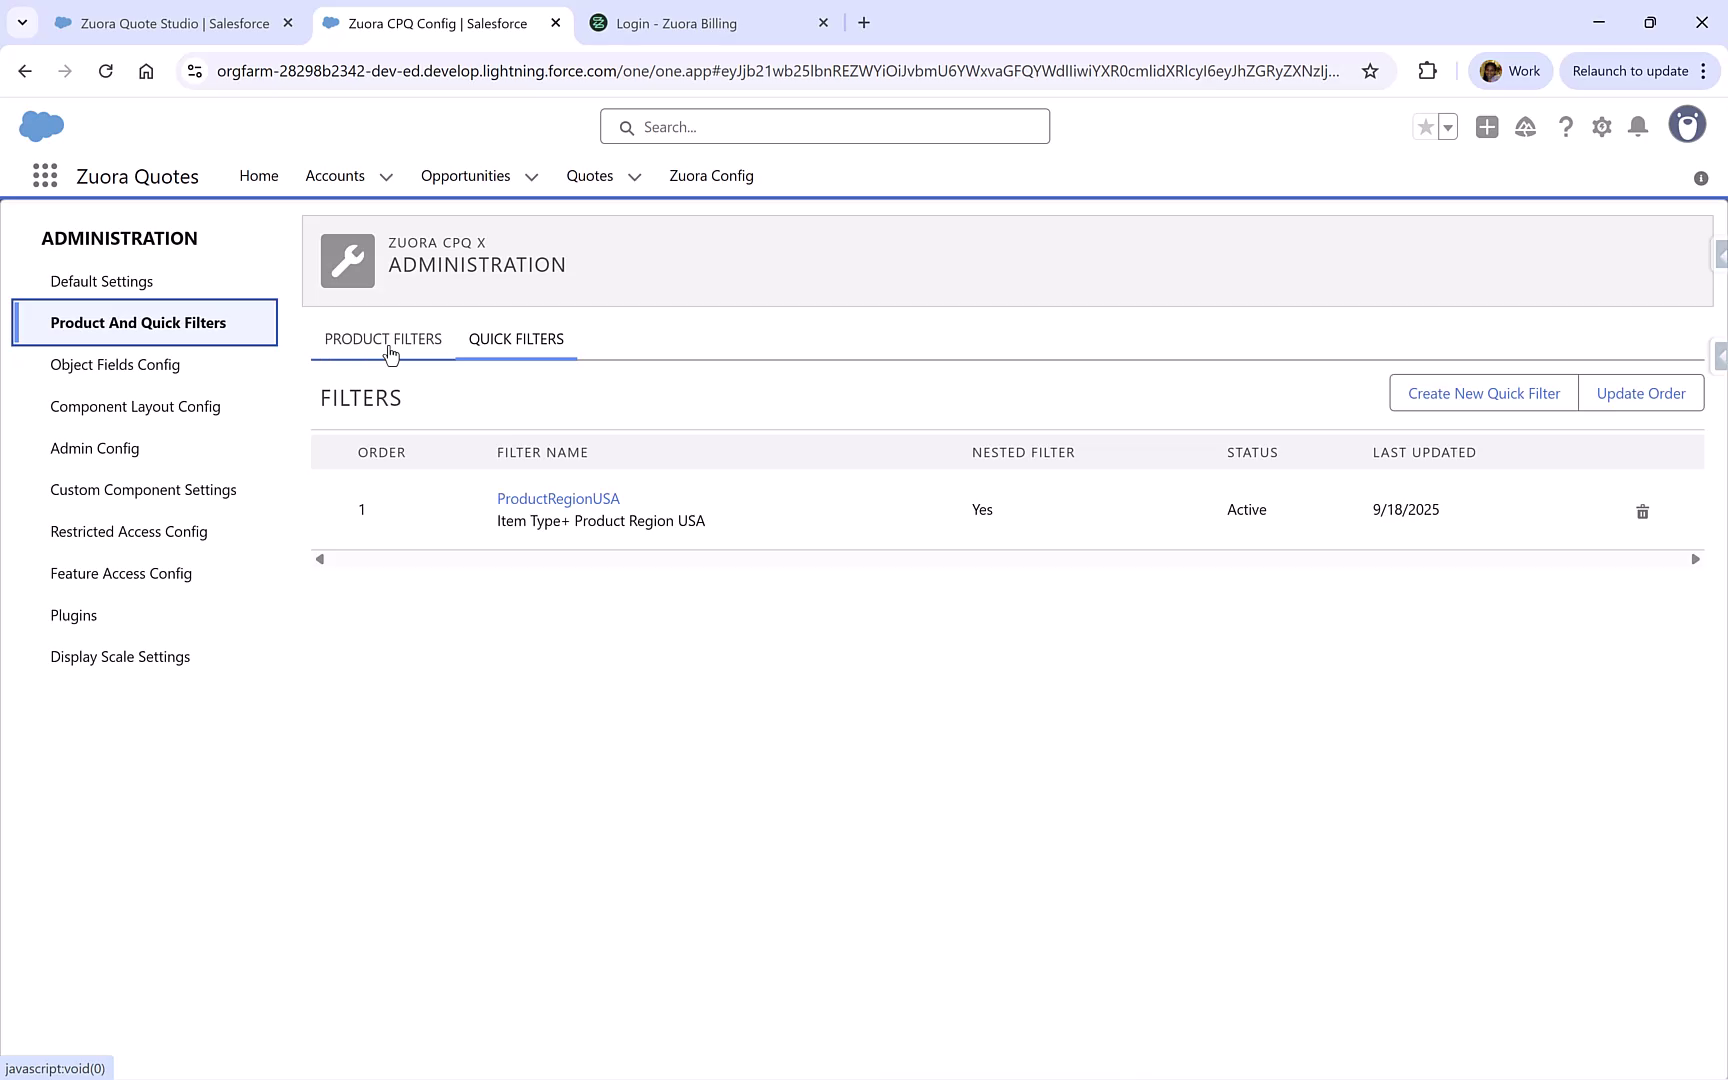This screenshot has width=1728, height=1080.
Task: Open Salesforce Help question mark icon
Action: tap(1565, 127)
